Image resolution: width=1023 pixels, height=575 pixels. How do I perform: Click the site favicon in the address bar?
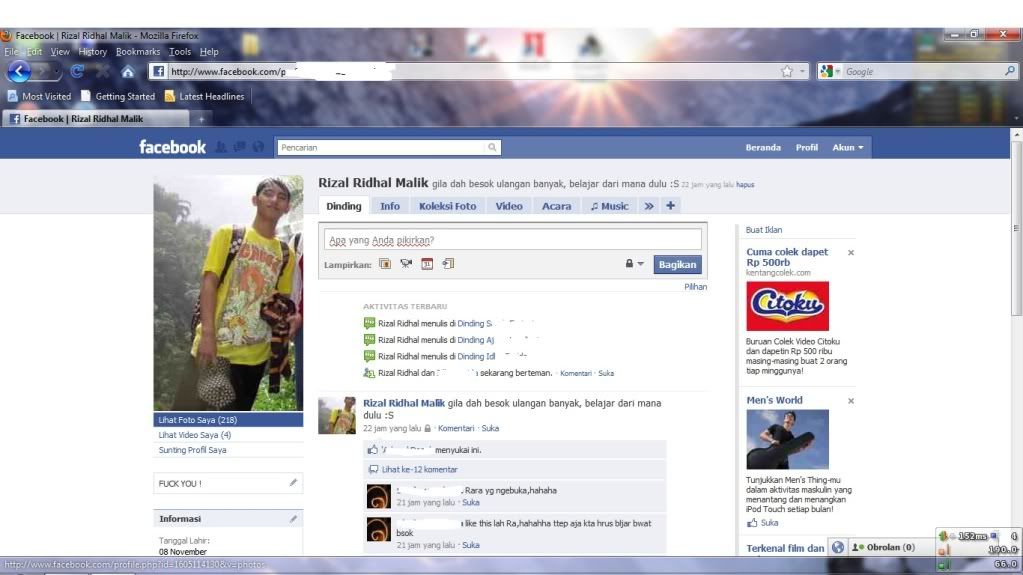point(157,71)
